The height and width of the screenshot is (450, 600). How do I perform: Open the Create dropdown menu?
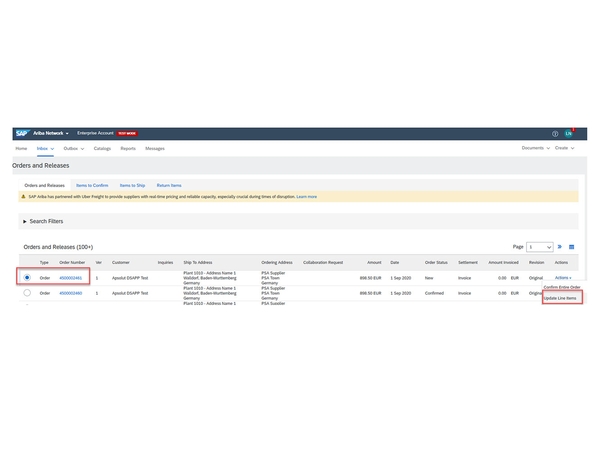[x=565, y=148]
